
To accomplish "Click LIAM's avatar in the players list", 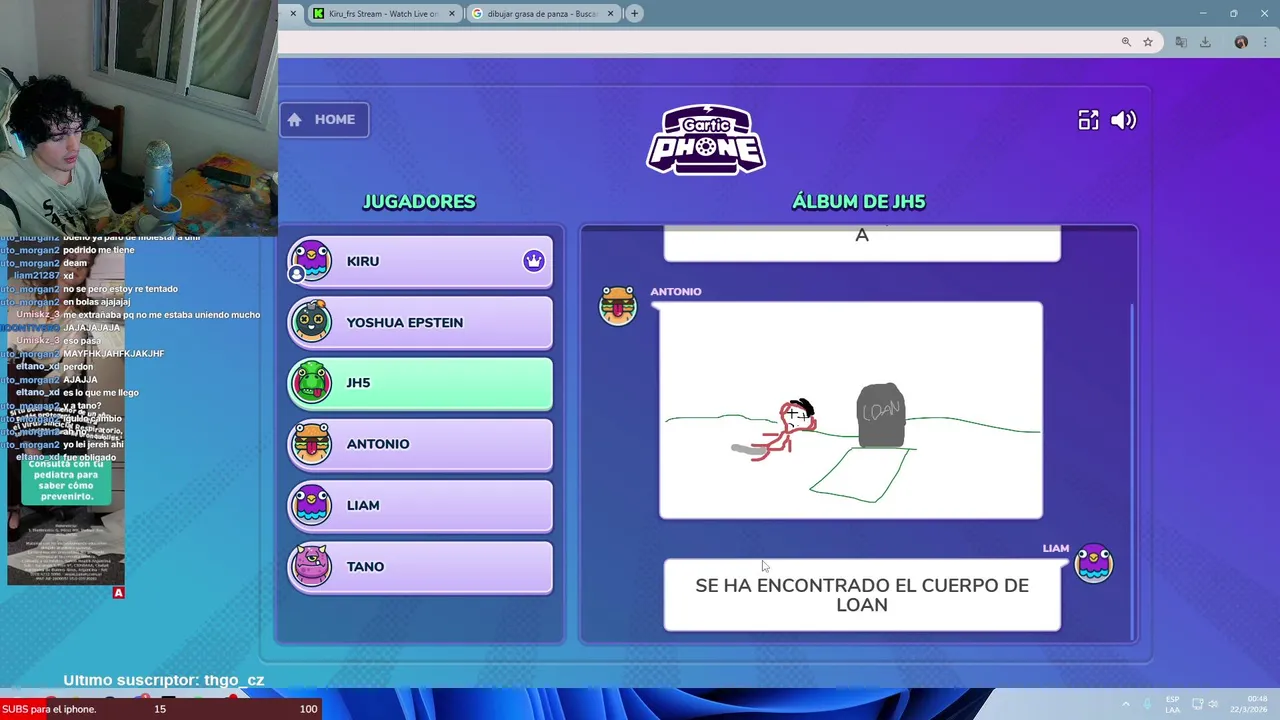I will (x=311, y=504).
